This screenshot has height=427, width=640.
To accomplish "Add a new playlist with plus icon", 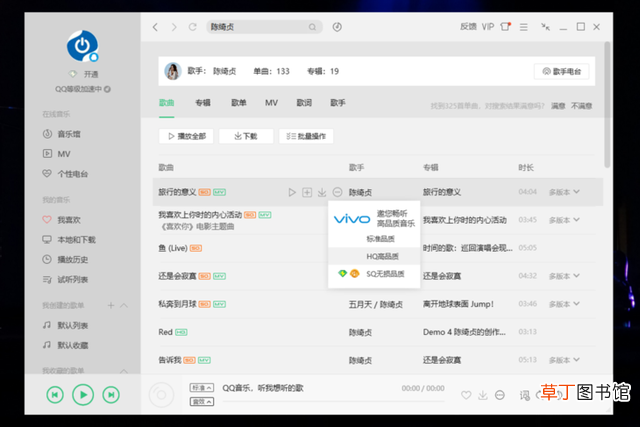I will point(111,305).
